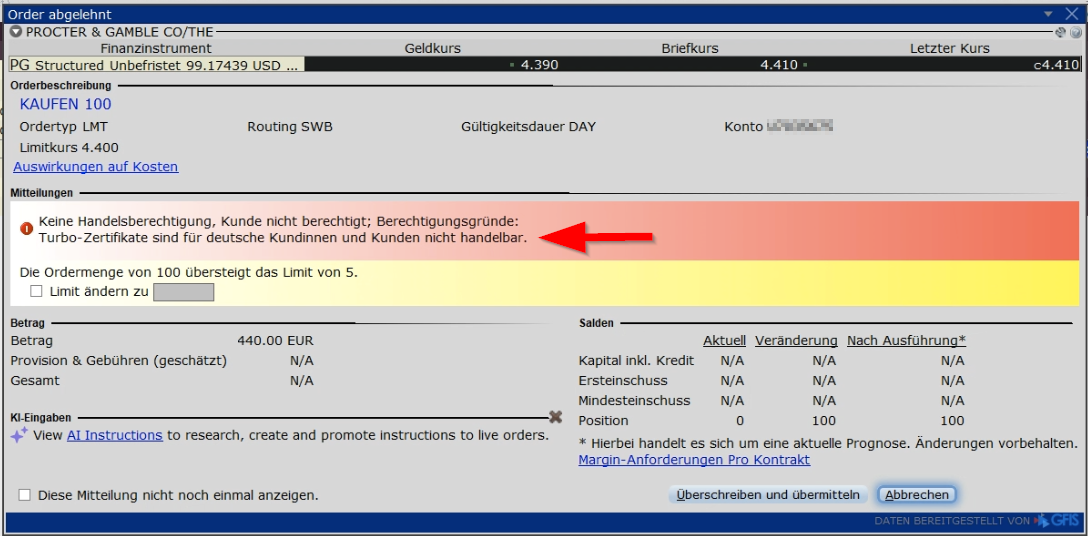Viewport: 1088px width, 536px height.
Task: Focus the 'Limit ändern zu' input field
Action: [x=183, y=292]
